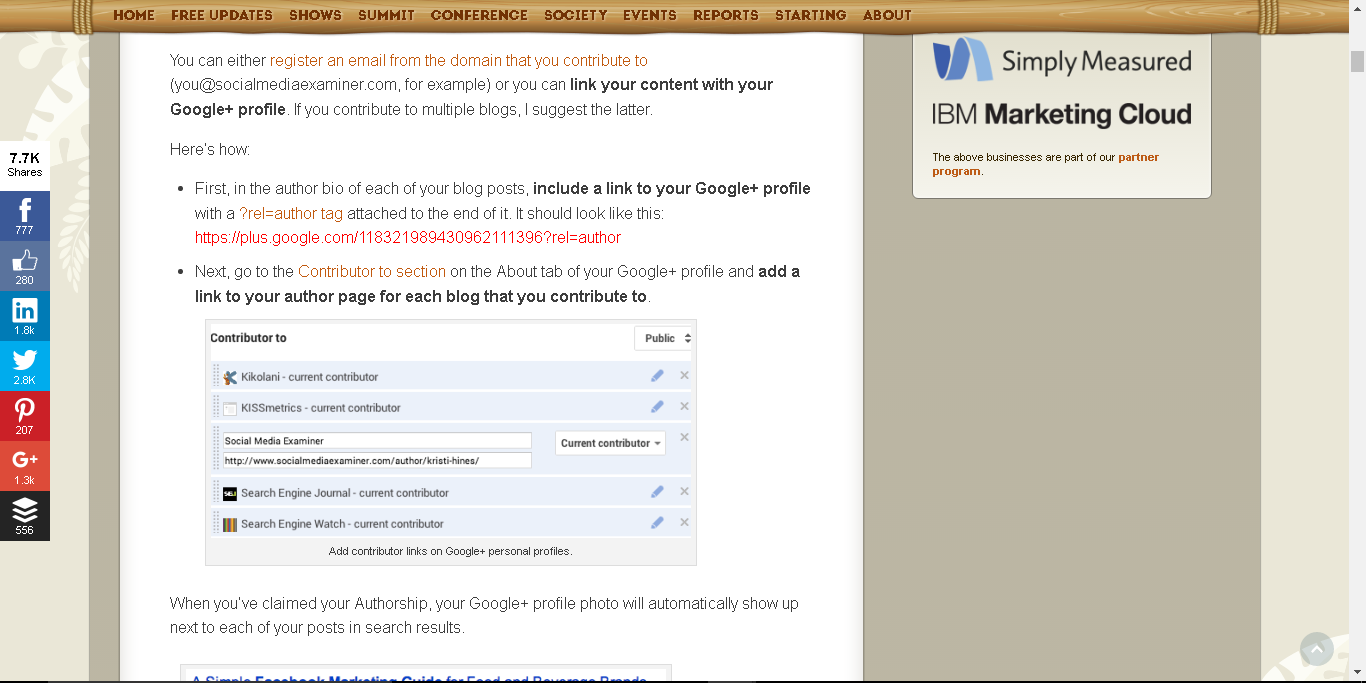Share the article on LinkedIn
The width and height of the screenshot is (1366, 683).
coord(25,316)
